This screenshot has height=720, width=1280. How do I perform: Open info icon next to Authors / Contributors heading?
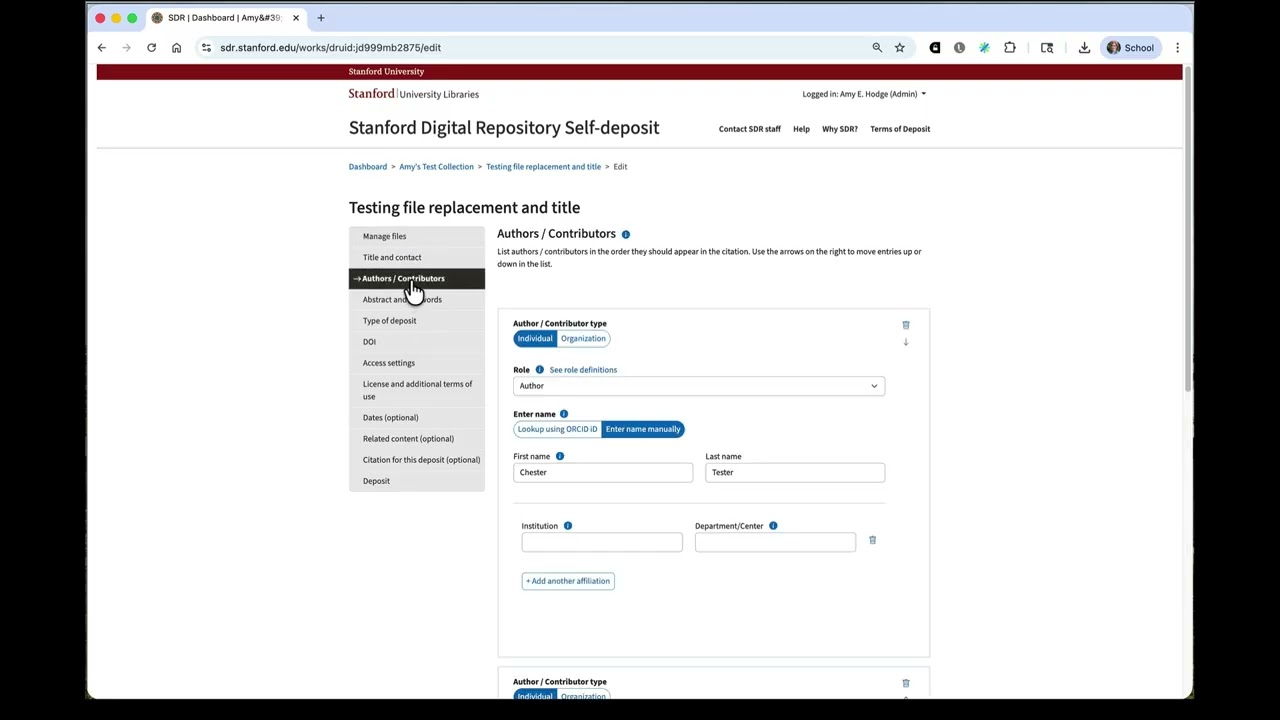[x=626, y=234]
